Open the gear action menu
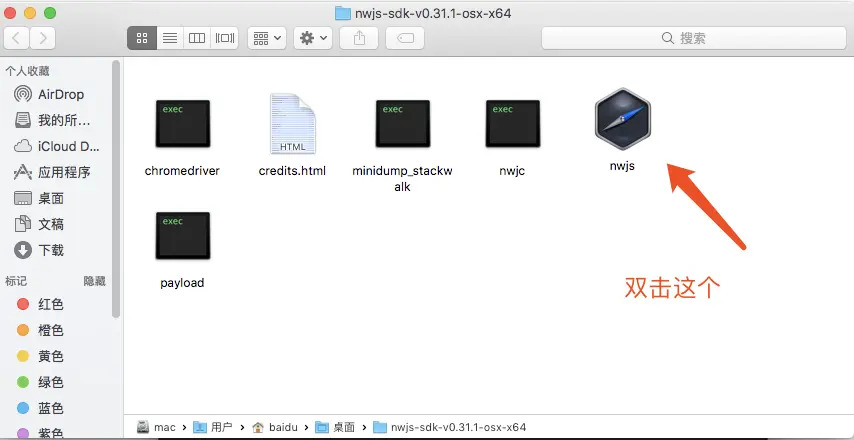This screenshot has width=854, height=440. coord(313,38)
